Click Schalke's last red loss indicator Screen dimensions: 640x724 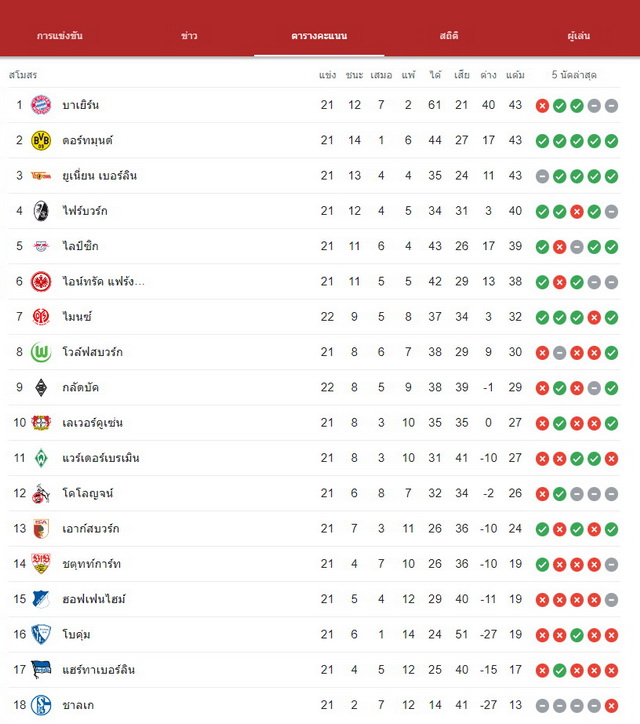[x=611, y=706]
